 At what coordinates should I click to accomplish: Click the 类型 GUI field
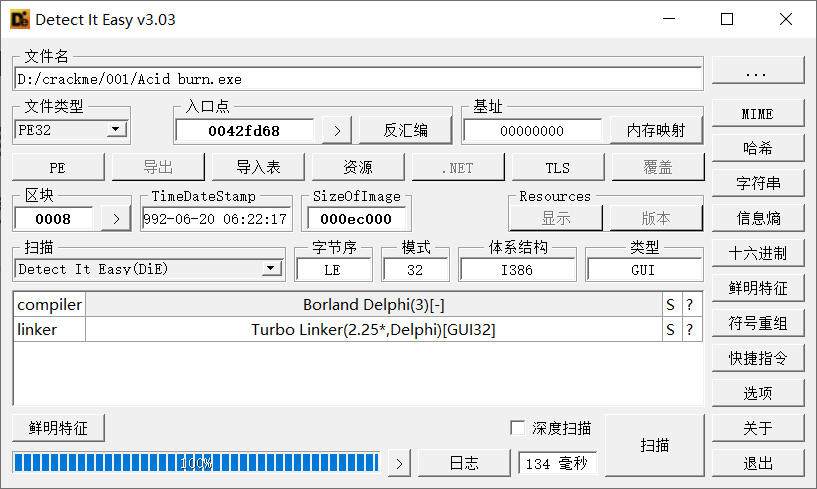coord(643,270)
